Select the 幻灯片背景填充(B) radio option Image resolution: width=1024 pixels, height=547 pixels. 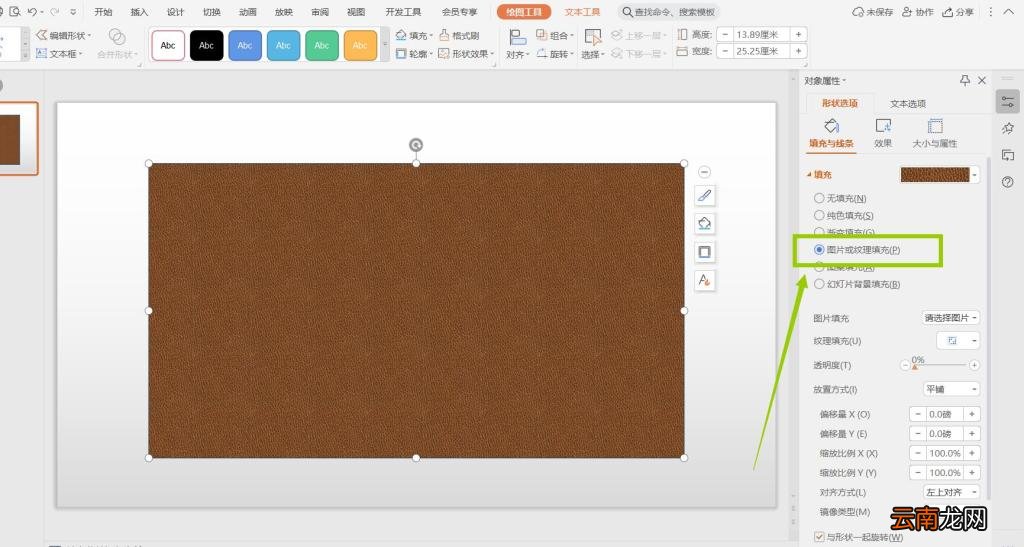pyautogui.click(x=857, y=284)
